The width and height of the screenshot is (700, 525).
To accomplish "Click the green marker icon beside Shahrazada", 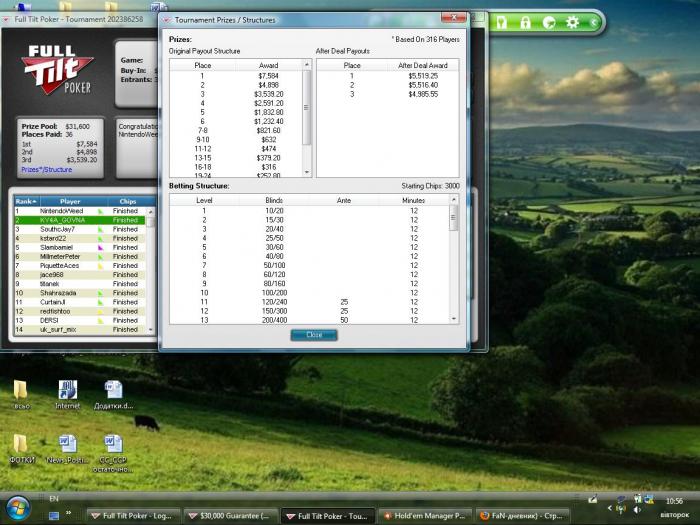I will 100,293.
